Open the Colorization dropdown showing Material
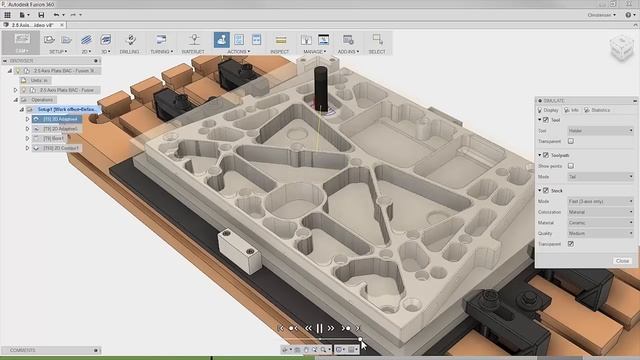 600,212
